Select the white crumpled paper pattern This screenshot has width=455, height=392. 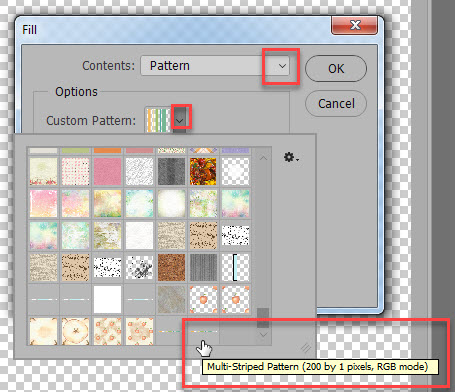coord(139,171)
